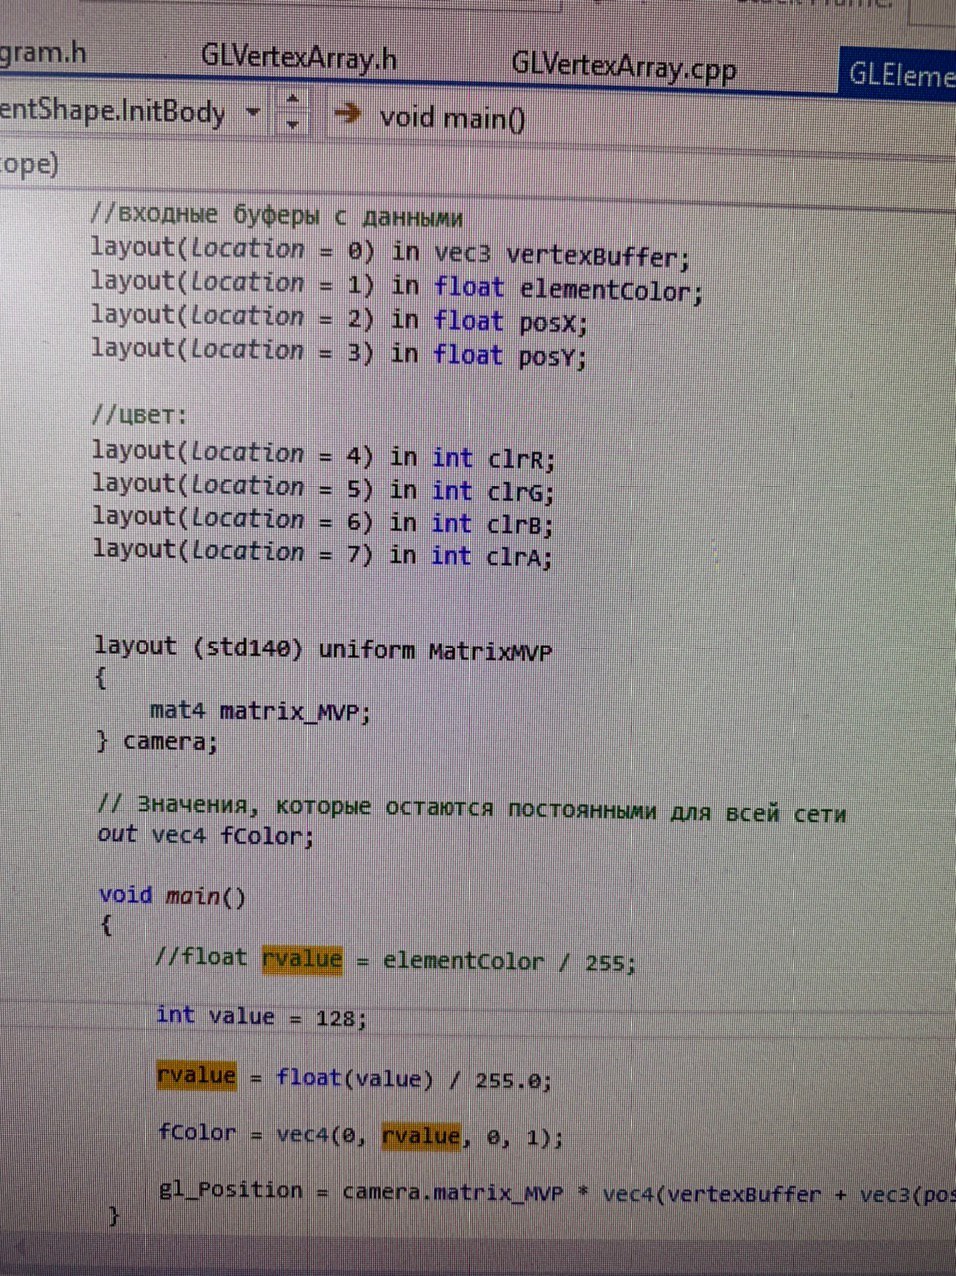Click '} camera;' closing the uniform block
956x1276 pixels.
156,742
